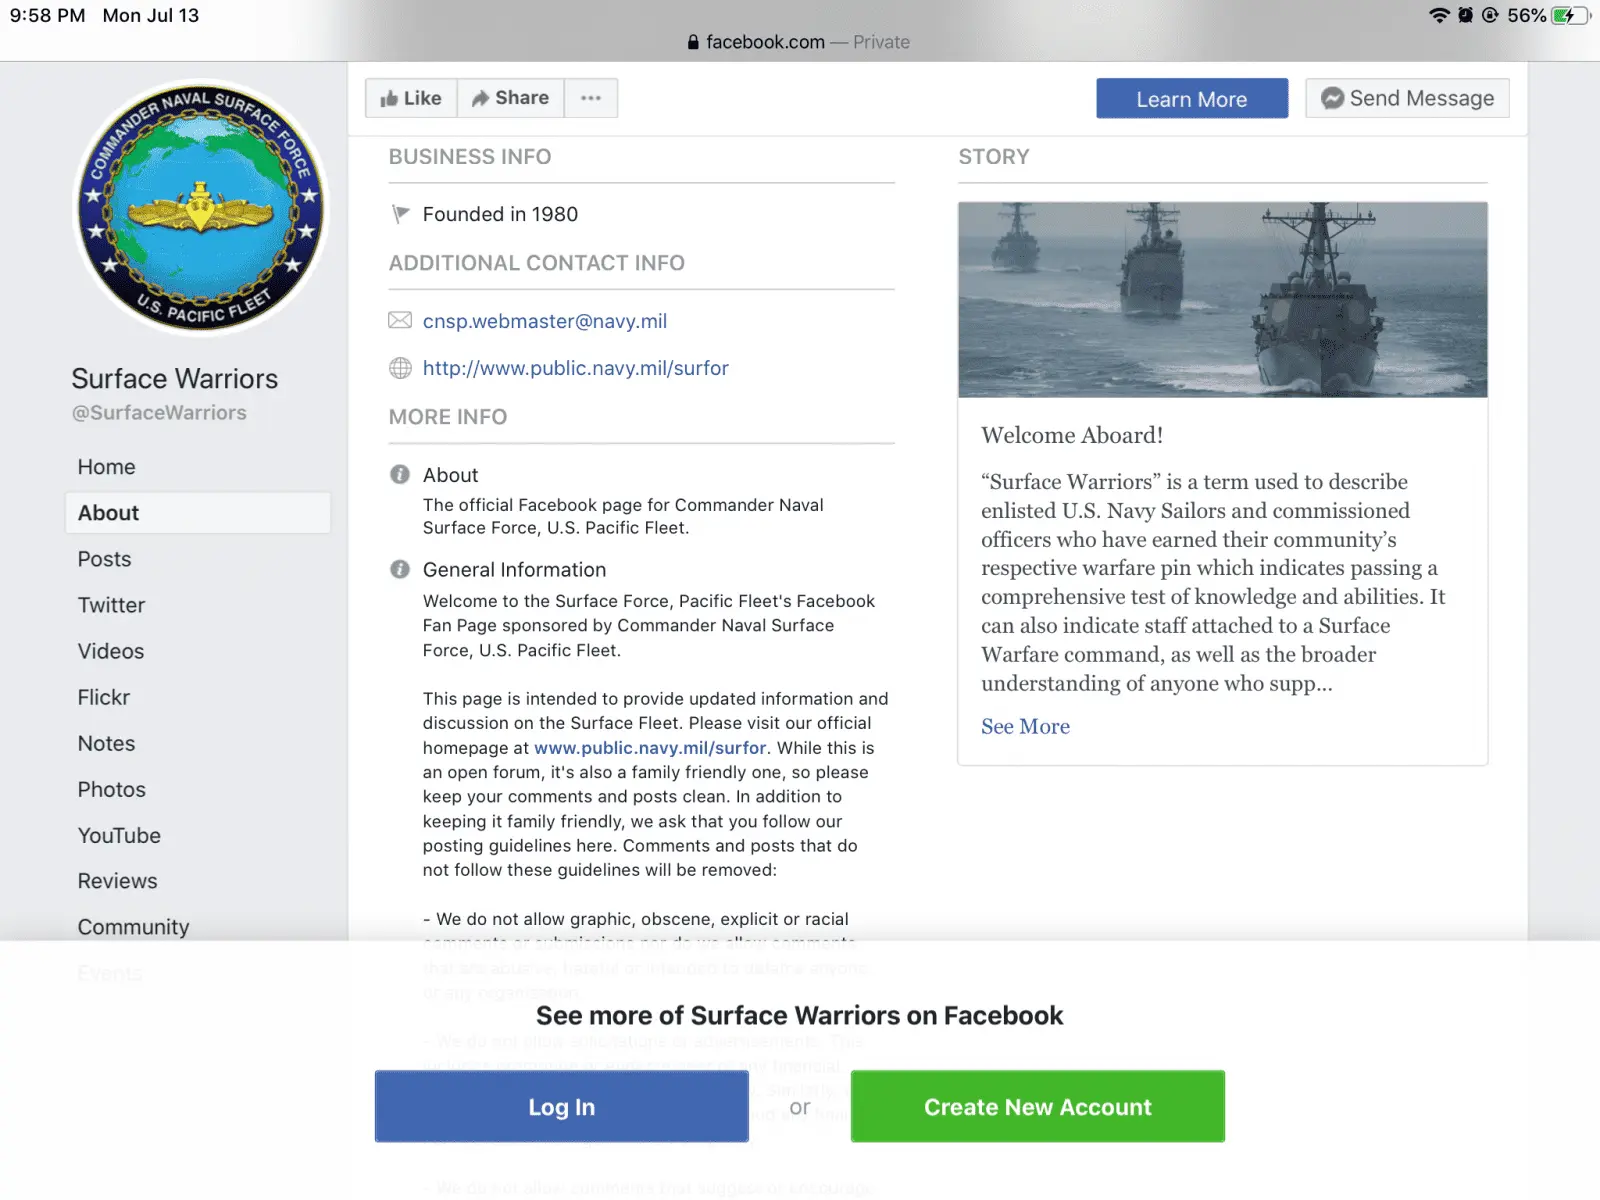Tap the orientation lock status icon

pos(1490,15)
